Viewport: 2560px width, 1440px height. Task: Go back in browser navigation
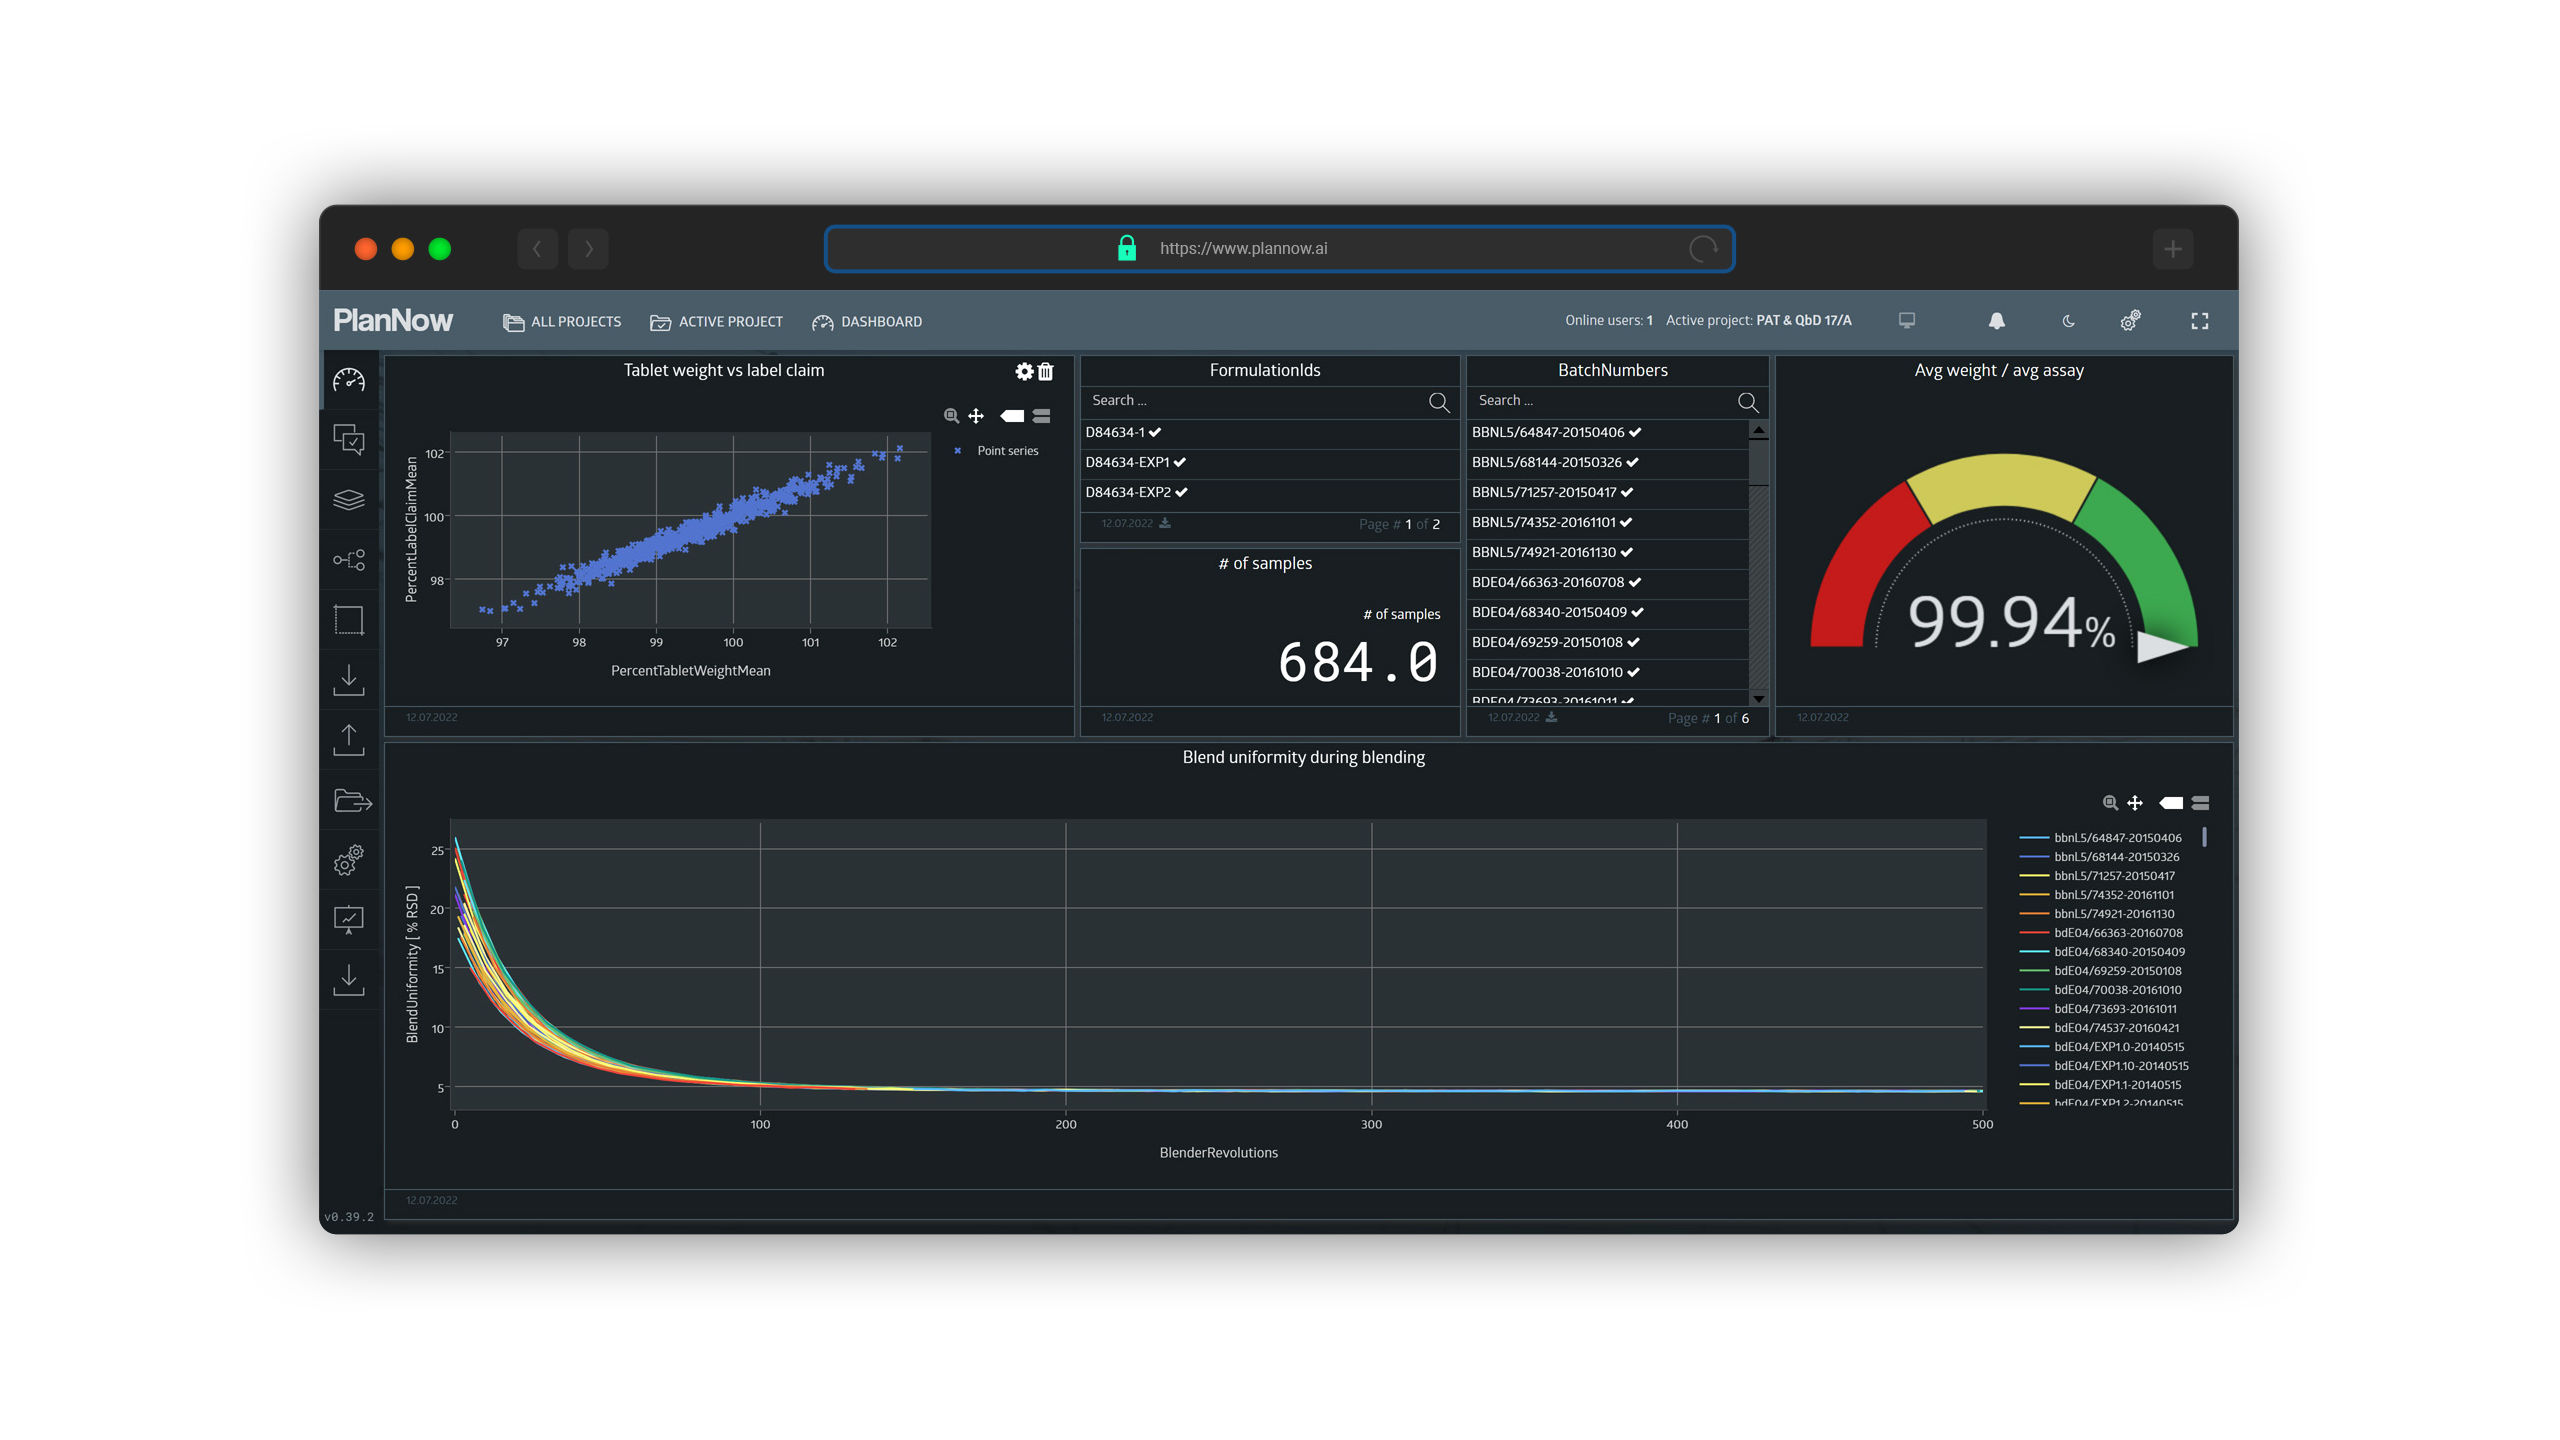point(537,248)
